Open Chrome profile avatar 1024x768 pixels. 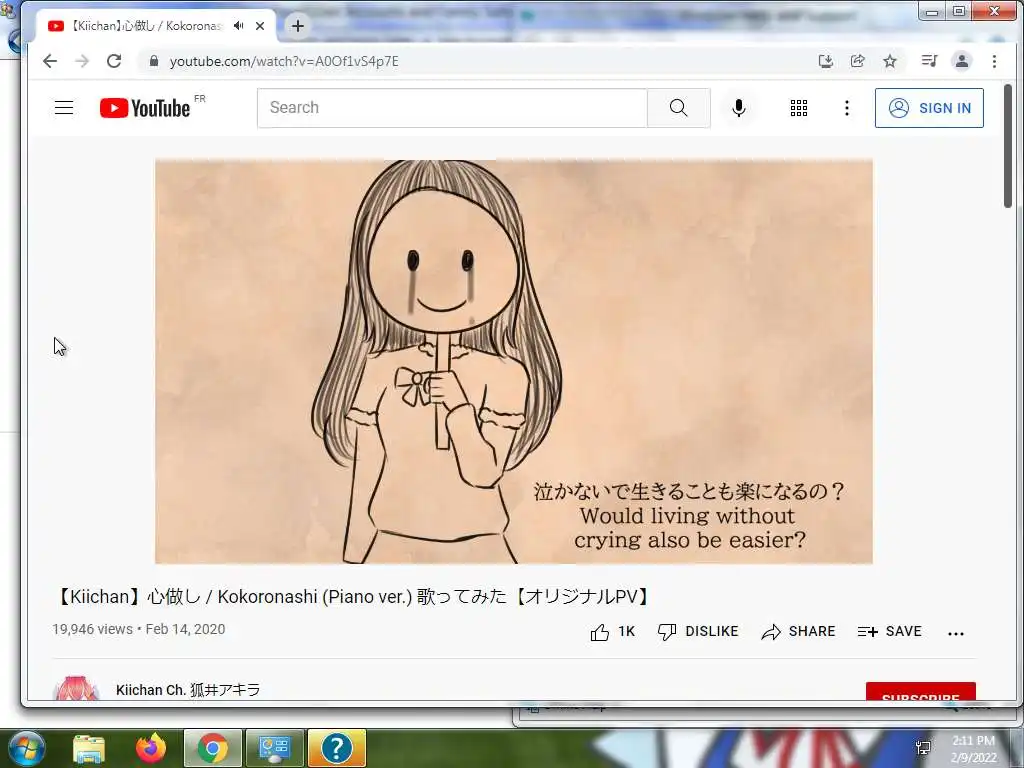pyautogui.click(x=962, y=61)
